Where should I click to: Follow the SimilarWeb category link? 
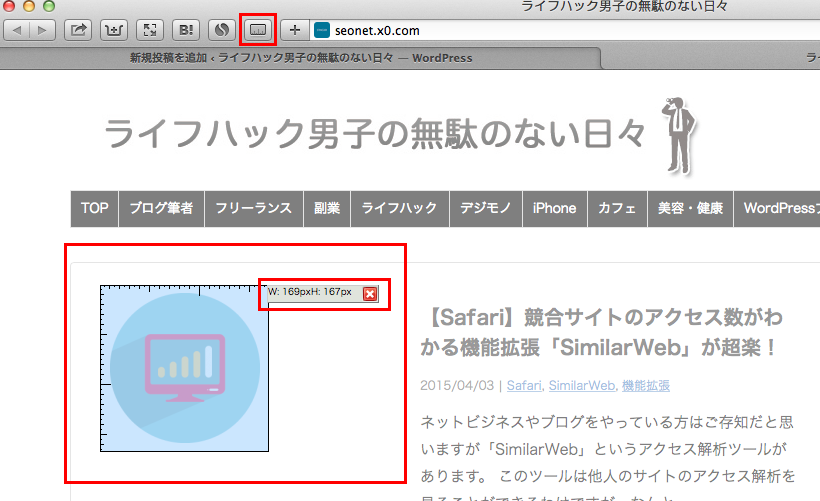click(582, 386)
